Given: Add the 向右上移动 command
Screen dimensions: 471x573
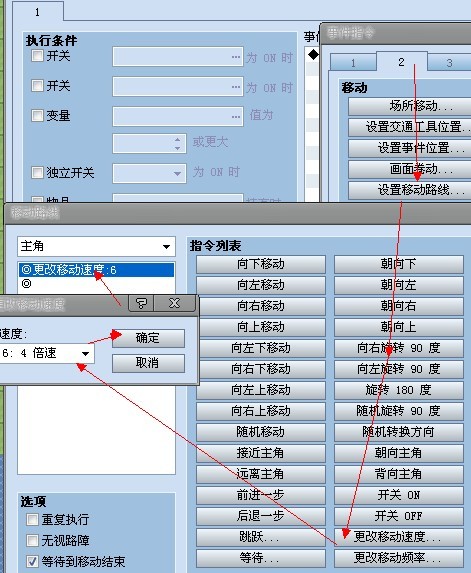Looking at the screenshot, I should (x=261, y=411).
